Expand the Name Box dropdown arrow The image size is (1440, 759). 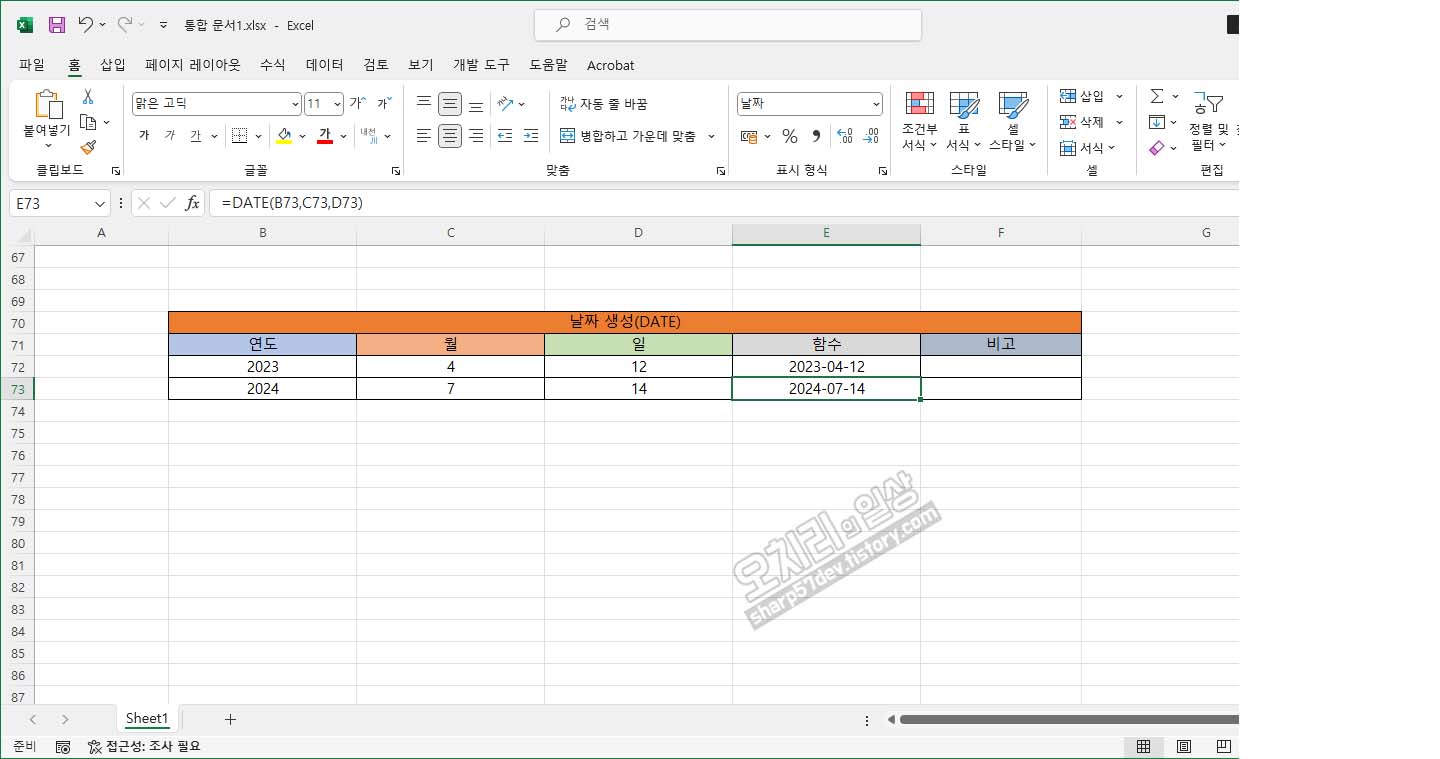pyautogui.click(x=99, y=203)
